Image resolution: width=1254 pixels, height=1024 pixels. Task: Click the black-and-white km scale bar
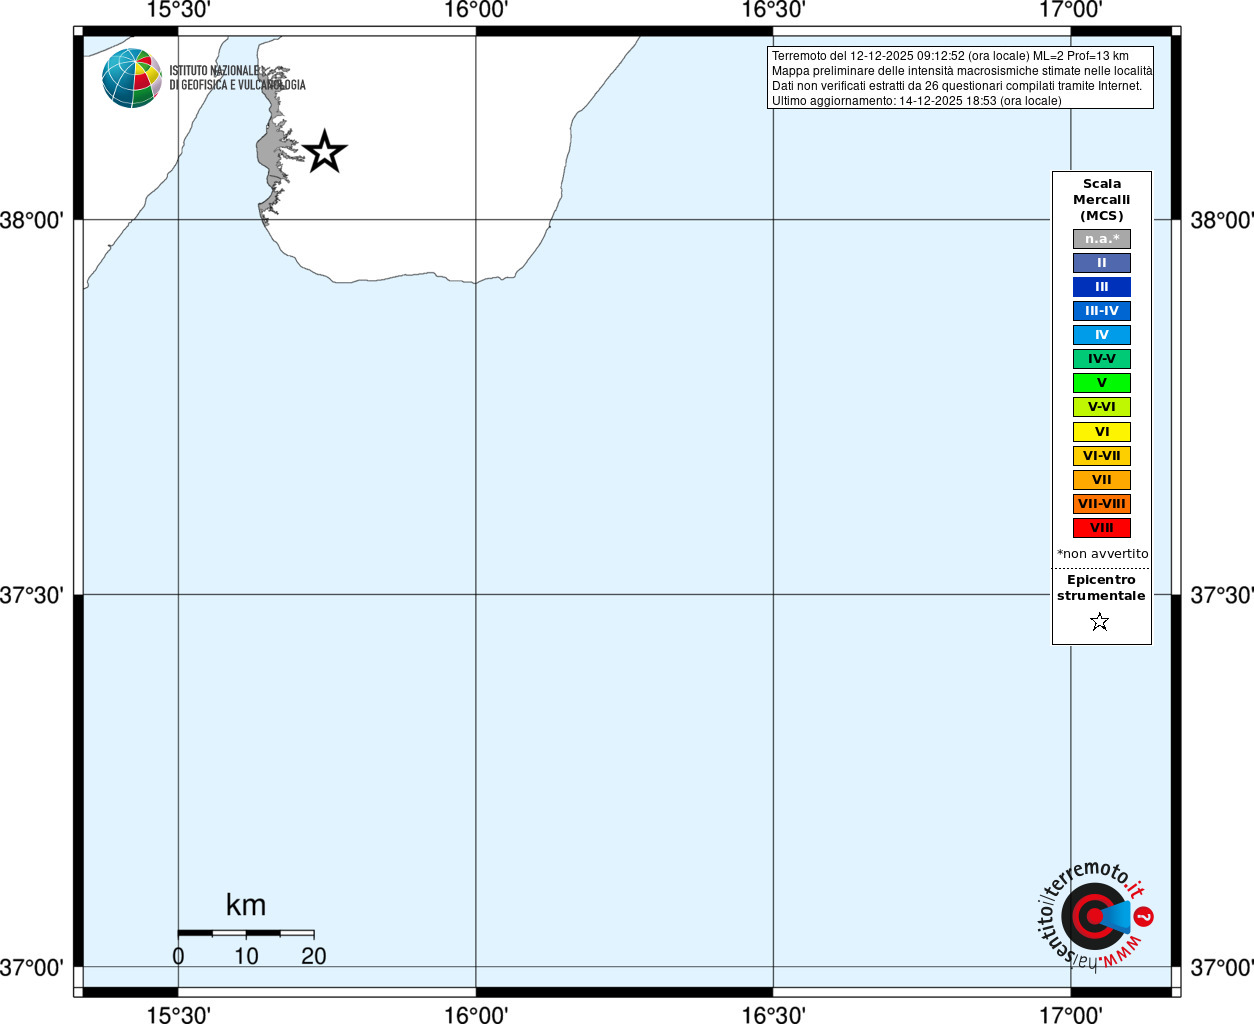(246, 933)
